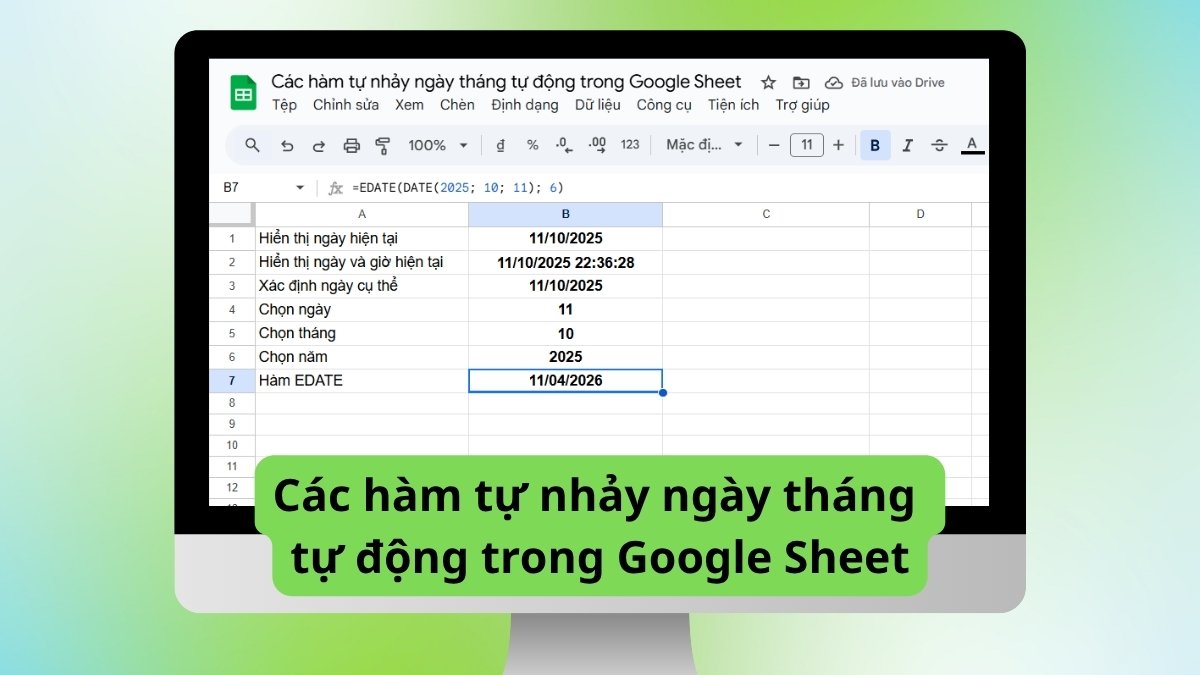1200x675 pixels.
Task: Open the name box dropdown arrow
Action: pos(300,188)
